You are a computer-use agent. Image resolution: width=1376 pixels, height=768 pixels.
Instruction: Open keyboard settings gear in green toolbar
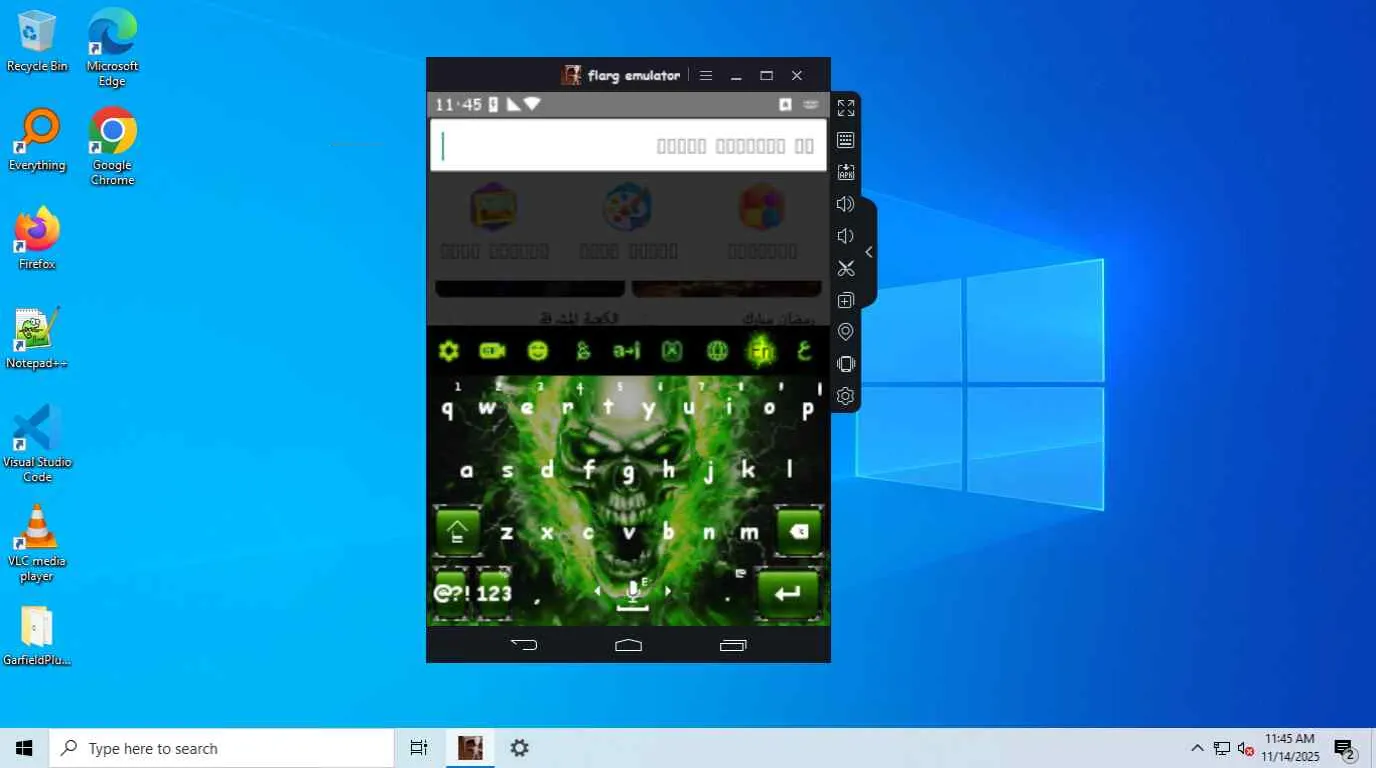[x=449, y=351]
